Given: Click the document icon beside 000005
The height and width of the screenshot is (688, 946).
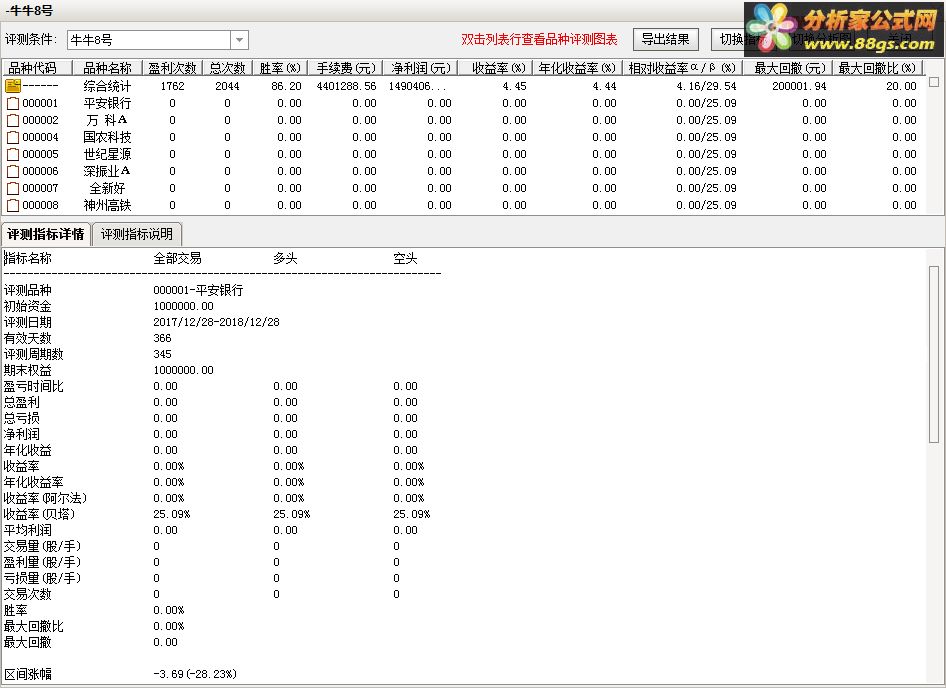Looking at the screenshot, I should point(13,154).
